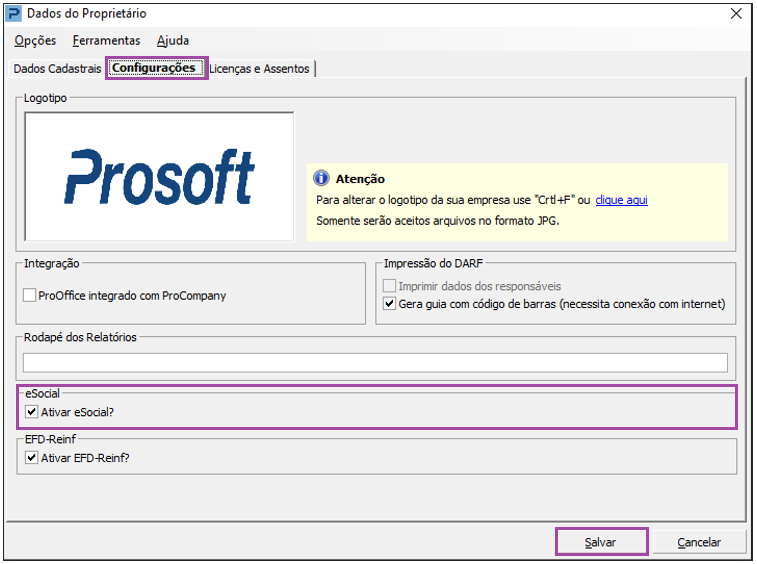The height and width of the screenshot is (564, 757).
Task: Select the Configurações tab
Action: coord(154,68)
